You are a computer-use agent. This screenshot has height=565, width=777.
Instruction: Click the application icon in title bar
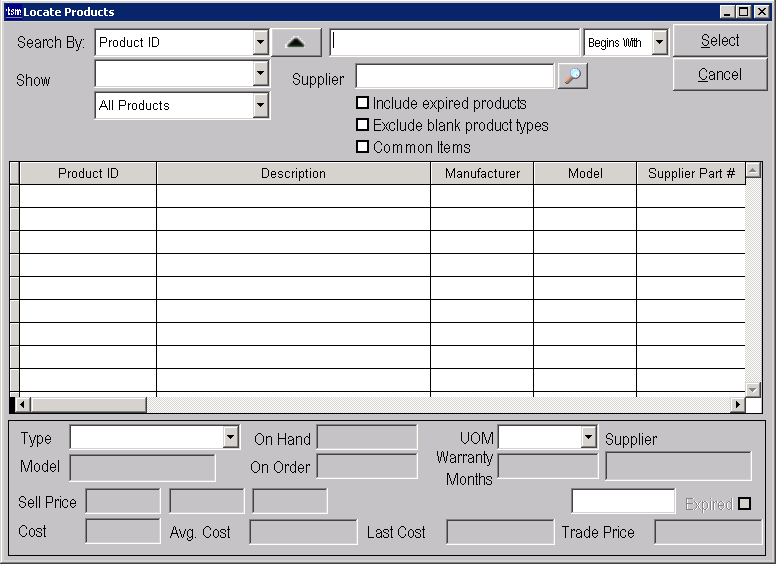[x=13, y=12]
